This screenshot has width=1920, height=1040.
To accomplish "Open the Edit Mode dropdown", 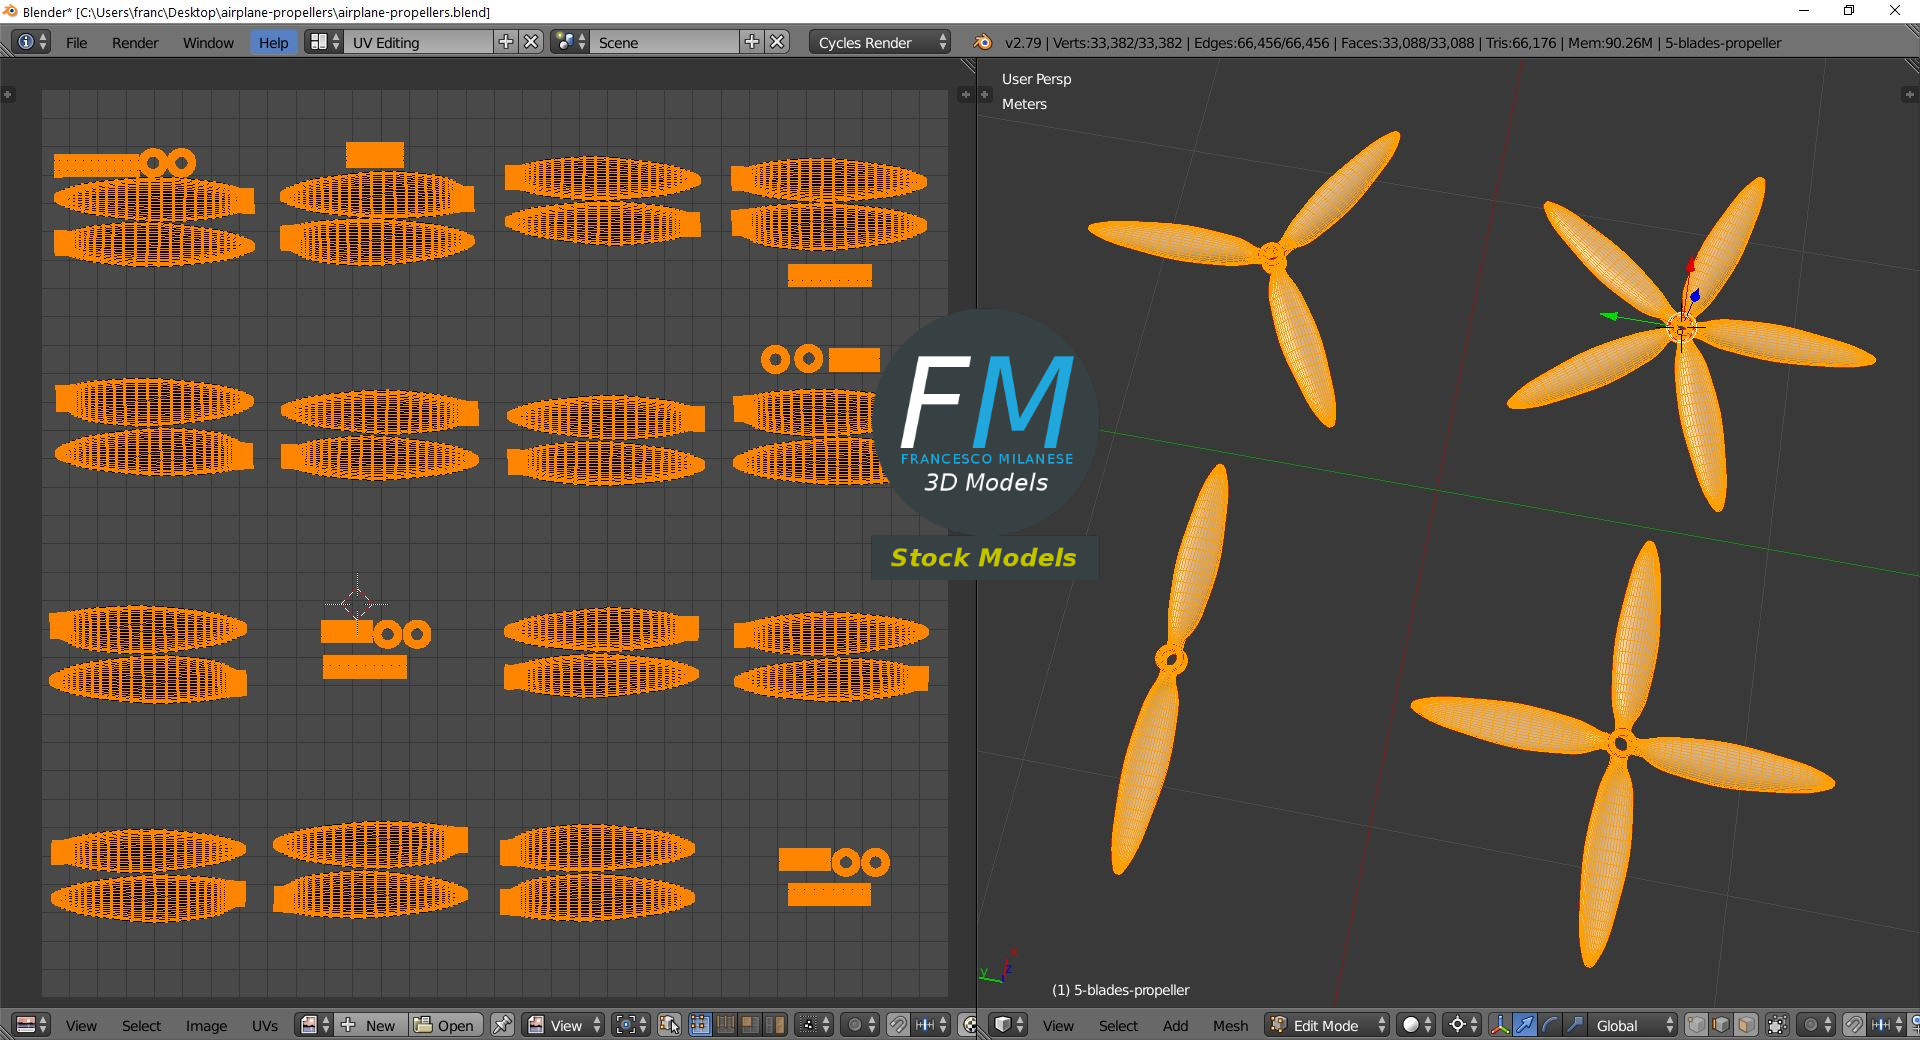I will pos(1327,1025).
